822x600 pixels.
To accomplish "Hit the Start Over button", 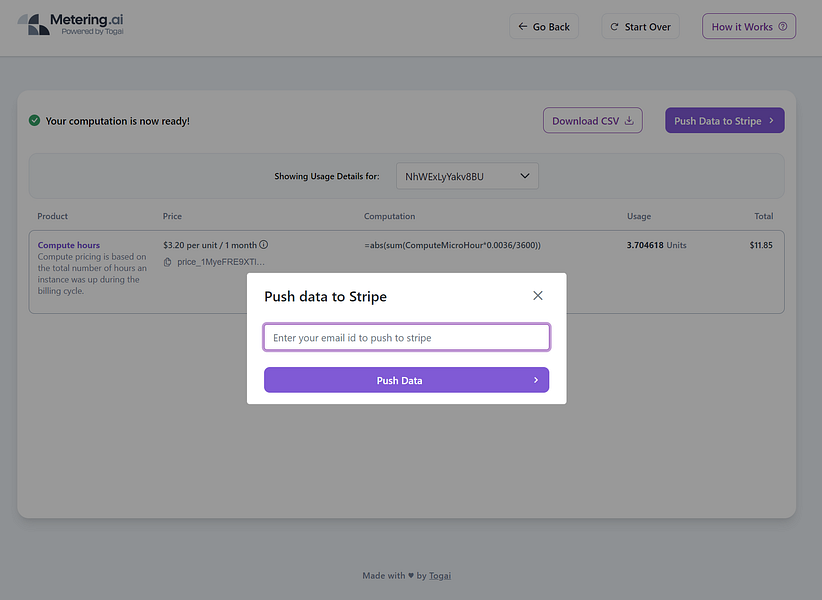I will coord(640,27).
